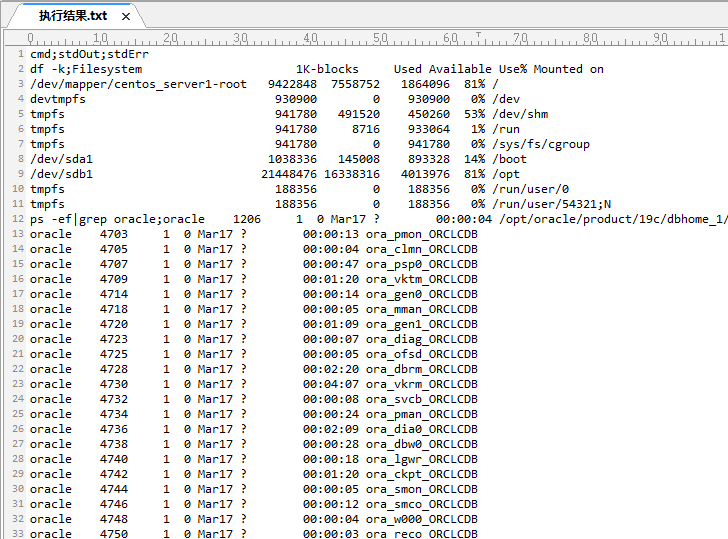
Task: Click the value '491520'
Action: (x=359, y=114)
